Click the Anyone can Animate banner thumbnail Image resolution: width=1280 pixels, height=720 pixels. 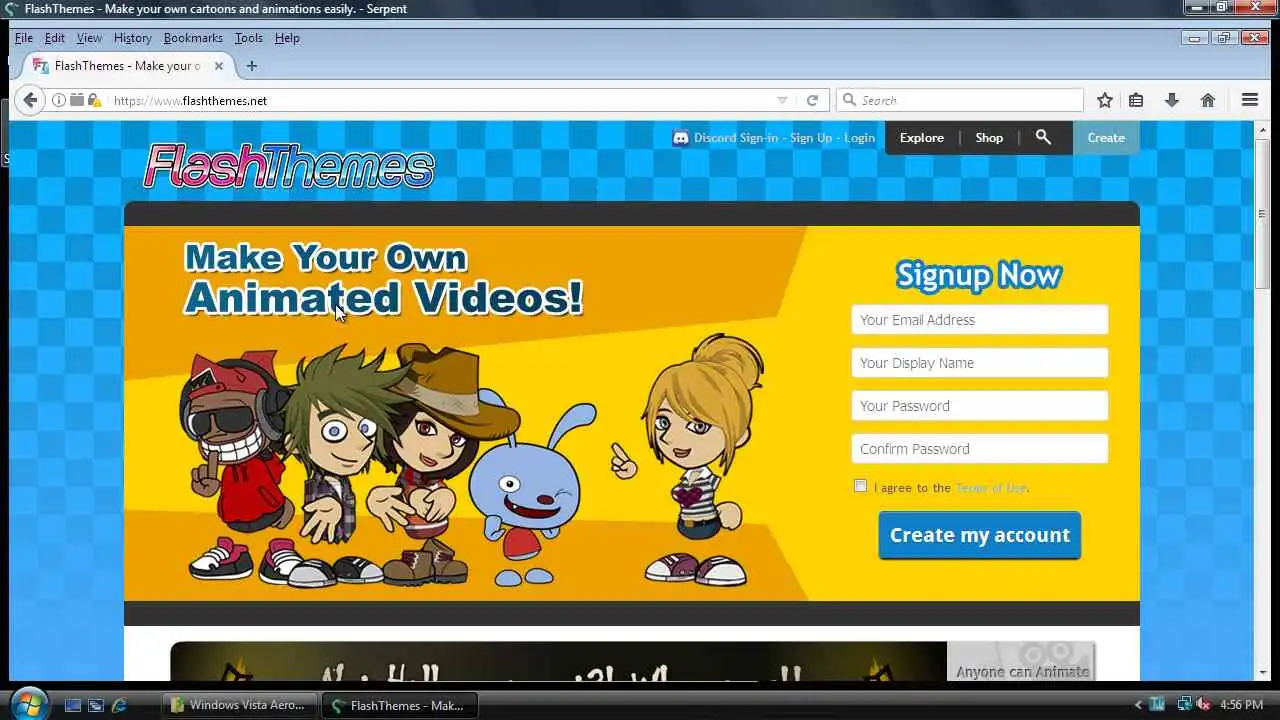pos(1021,661)
